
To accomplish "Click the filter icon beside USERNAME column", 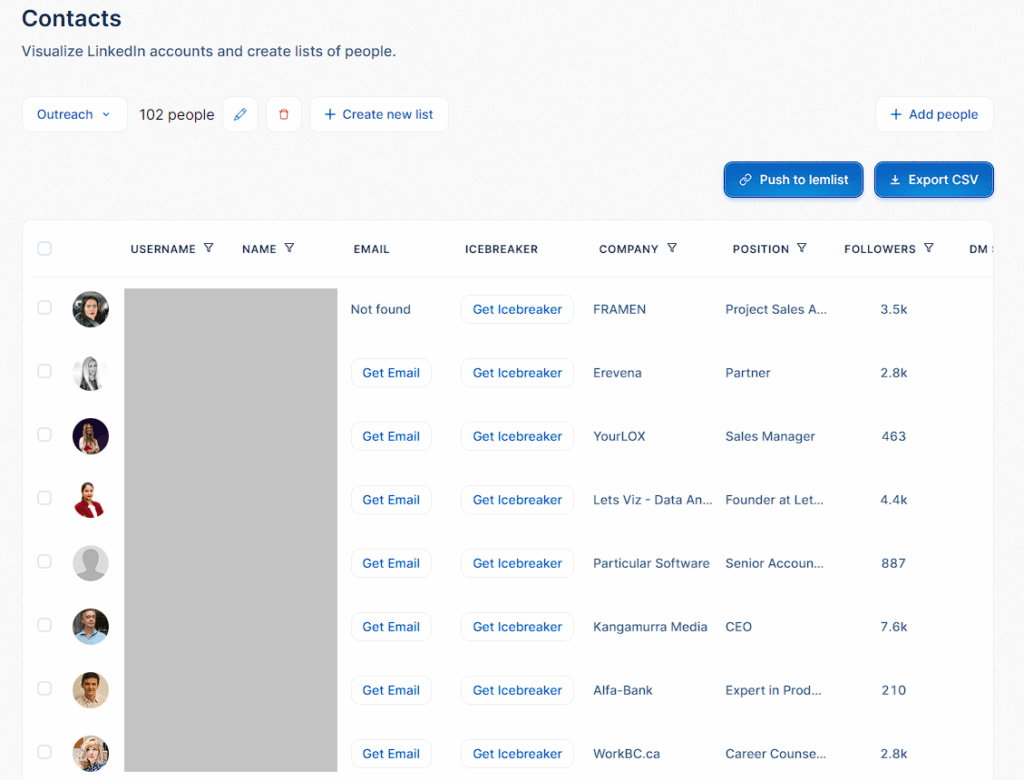I will tap(209, 248).
